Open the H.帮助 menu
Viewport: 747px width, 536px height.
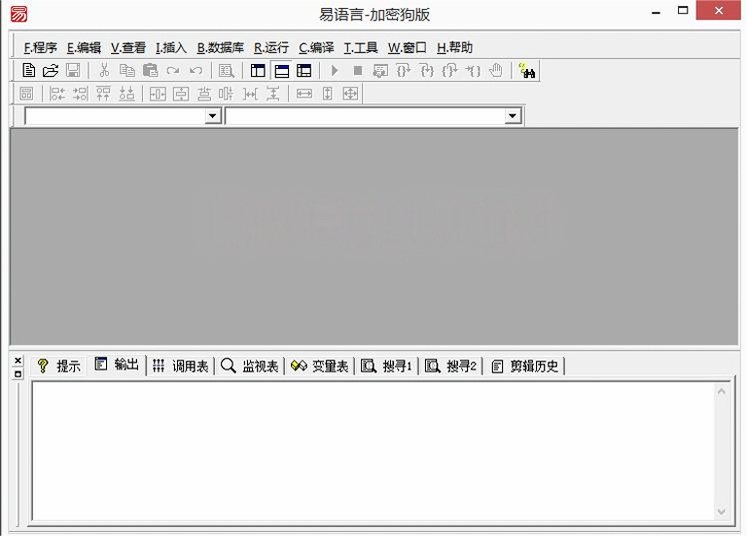[x=454, y=48]
